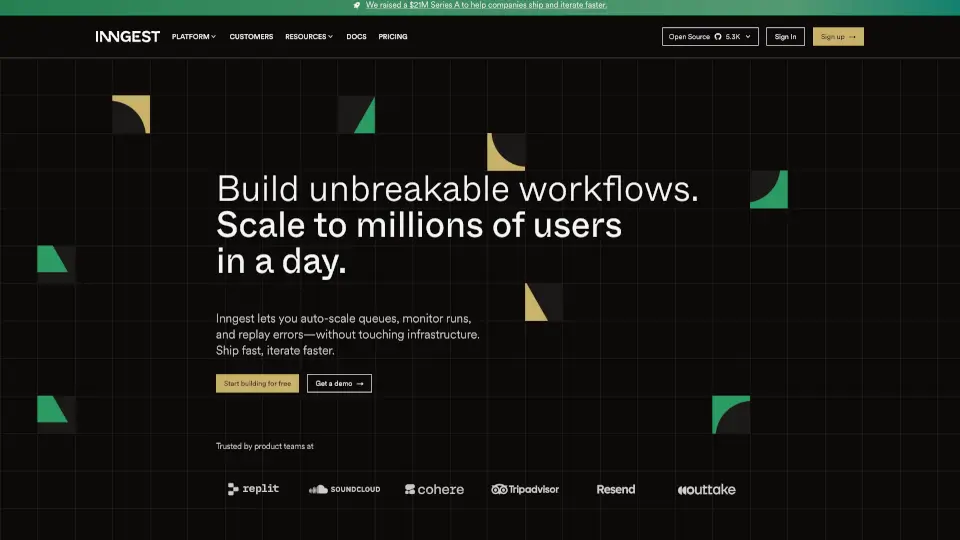Click the SoundCloud logo
The image size is (960, 540).
click(344, 489)
